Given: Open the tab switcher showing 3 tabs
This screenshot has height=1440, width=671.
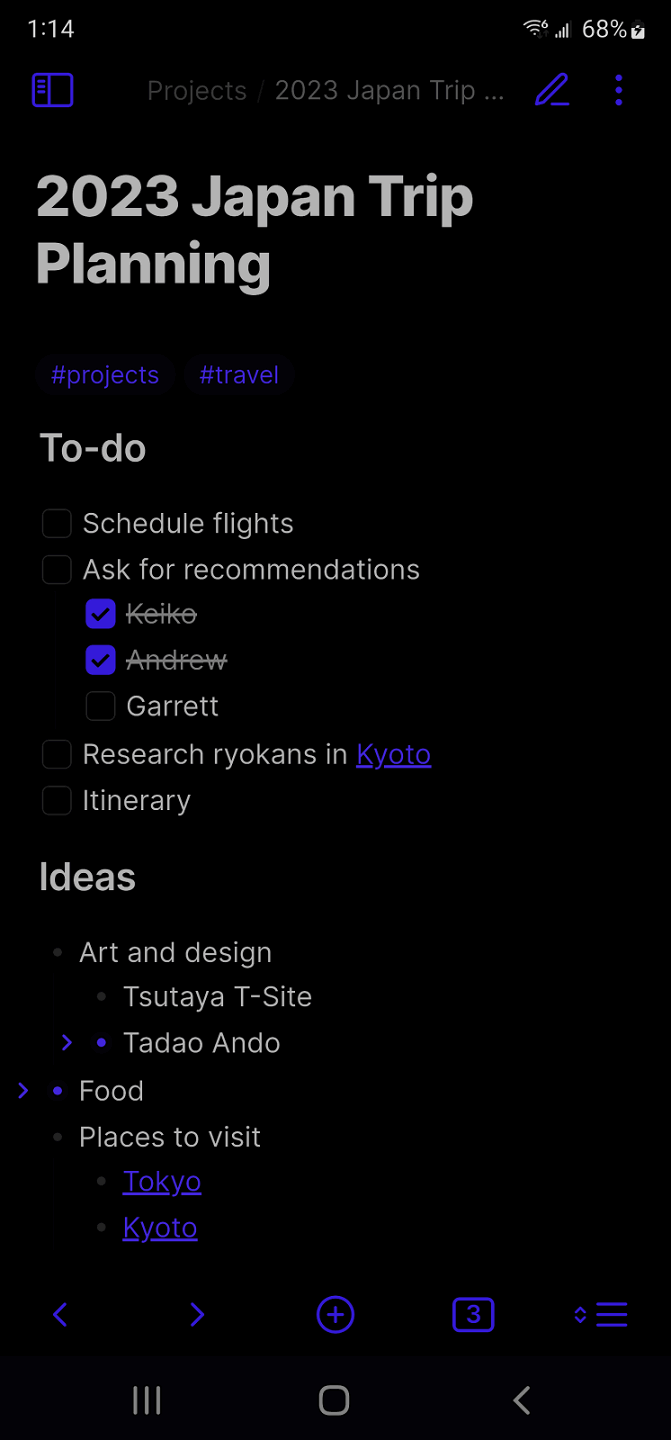Looking at the screenshot, I should (x=473, y=1314).
